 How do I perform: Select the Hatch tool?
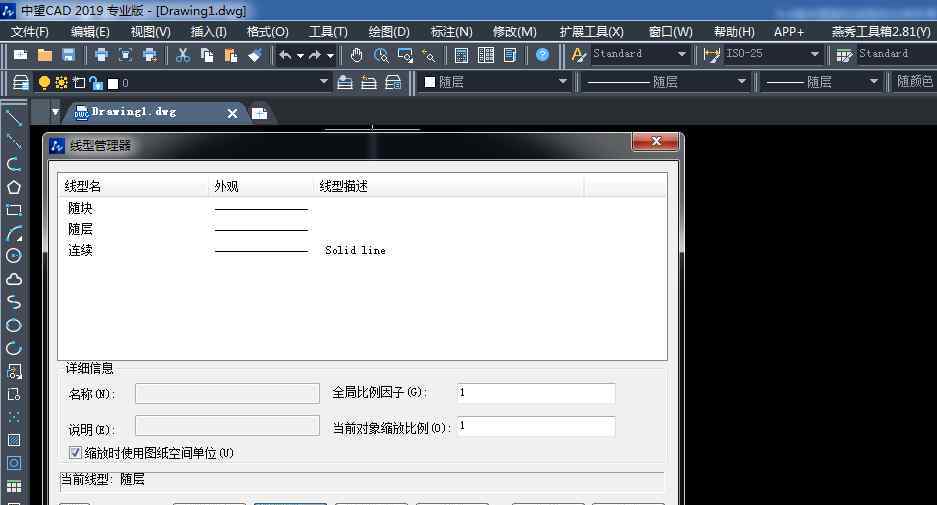point(14,440)
